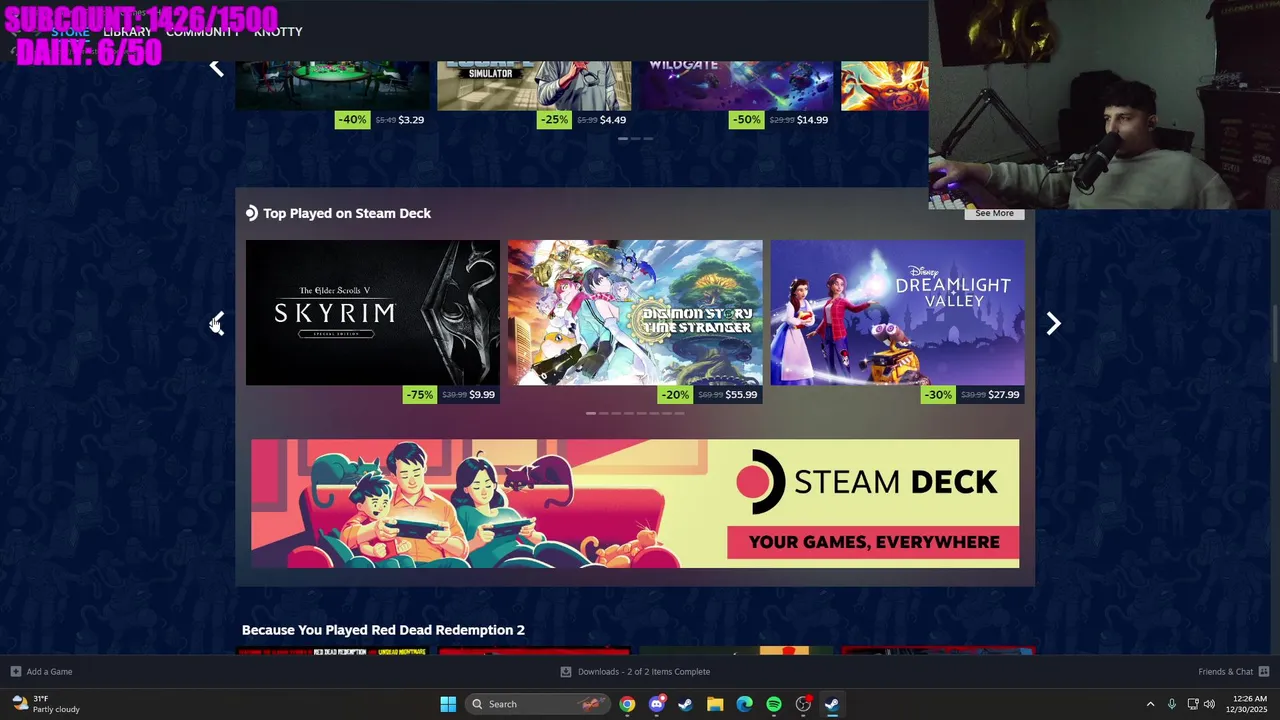Open File Explorer from taskbar

[x=715, y=704]
